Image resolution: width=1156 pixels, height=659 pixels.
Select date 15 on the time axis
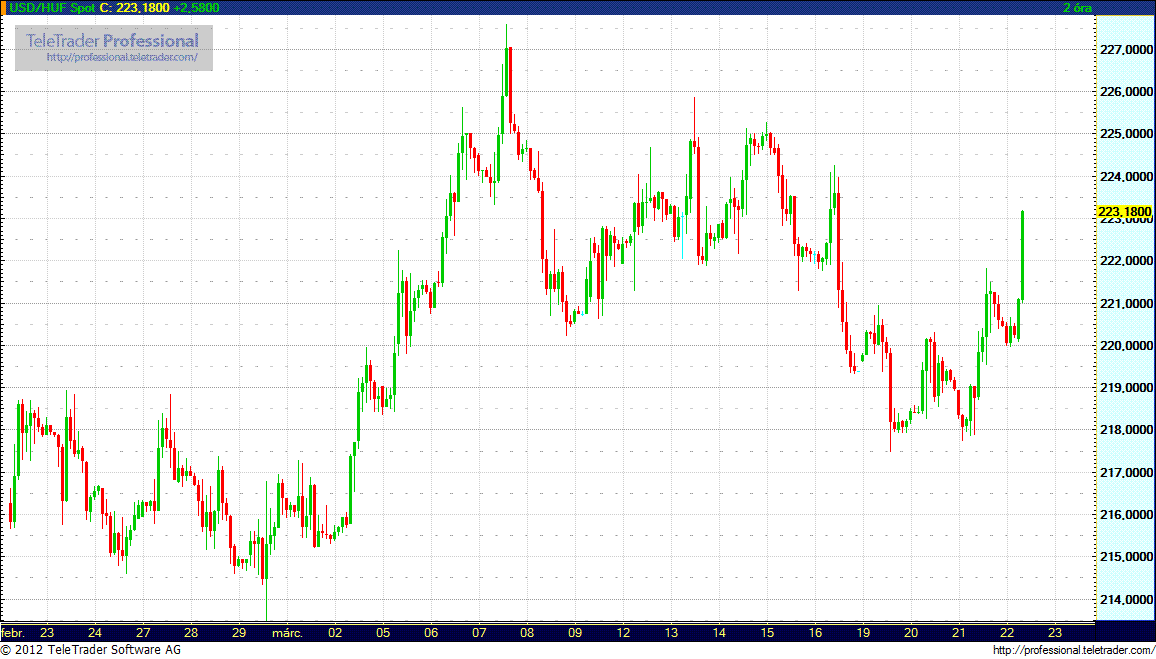pos(766,632)
